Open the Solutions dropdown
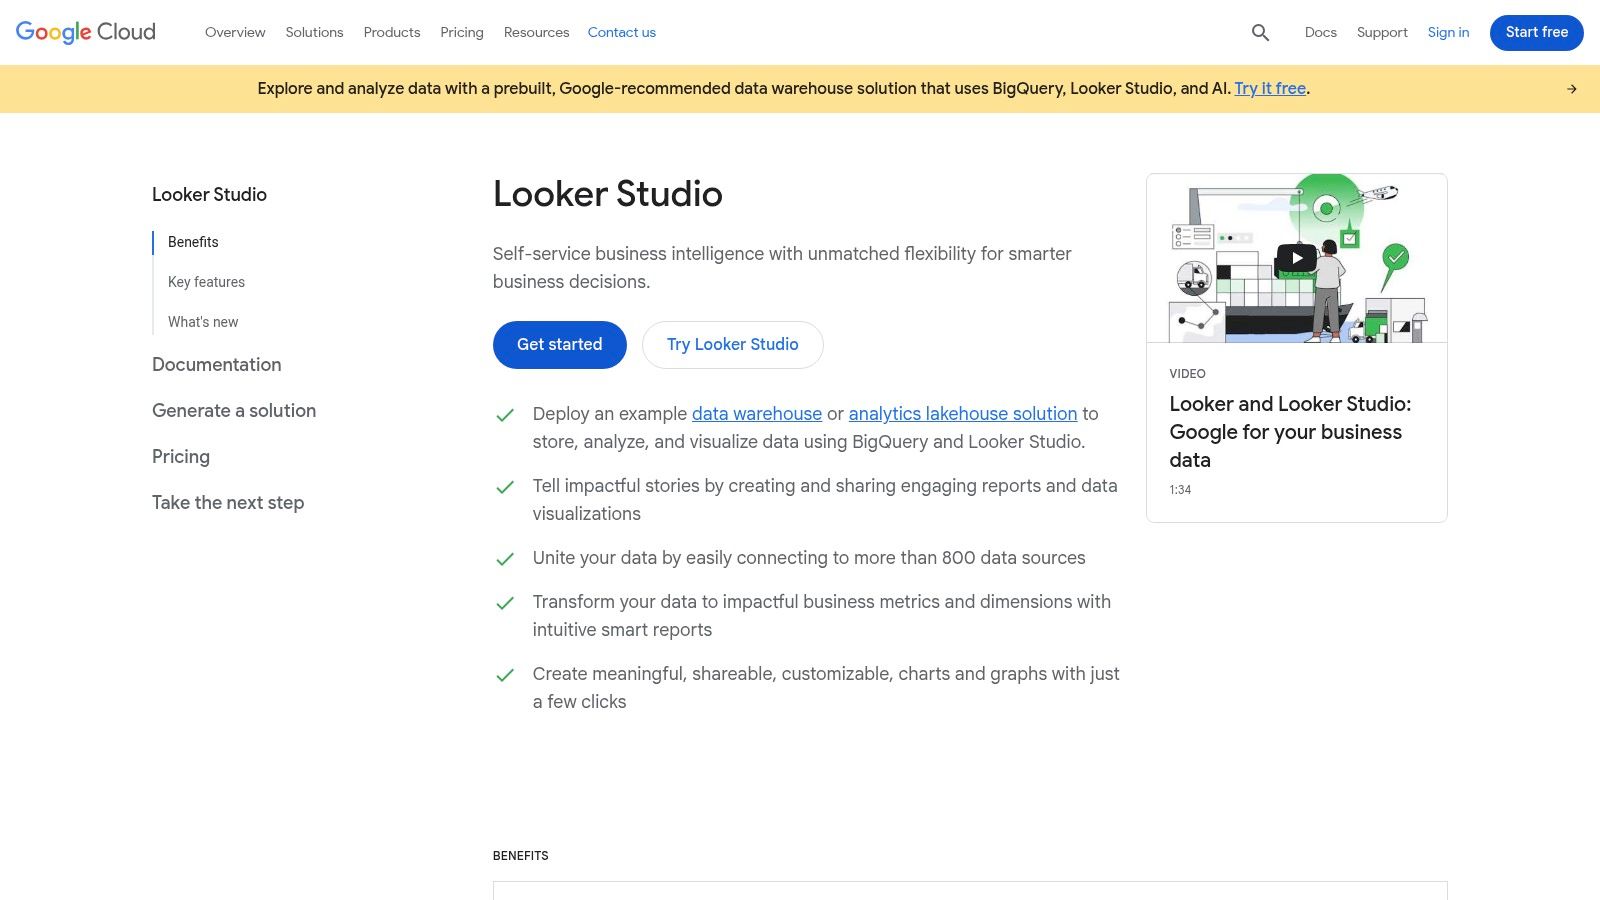The image size is (1600, 900). pyautogui.click(x=314, y=32)
